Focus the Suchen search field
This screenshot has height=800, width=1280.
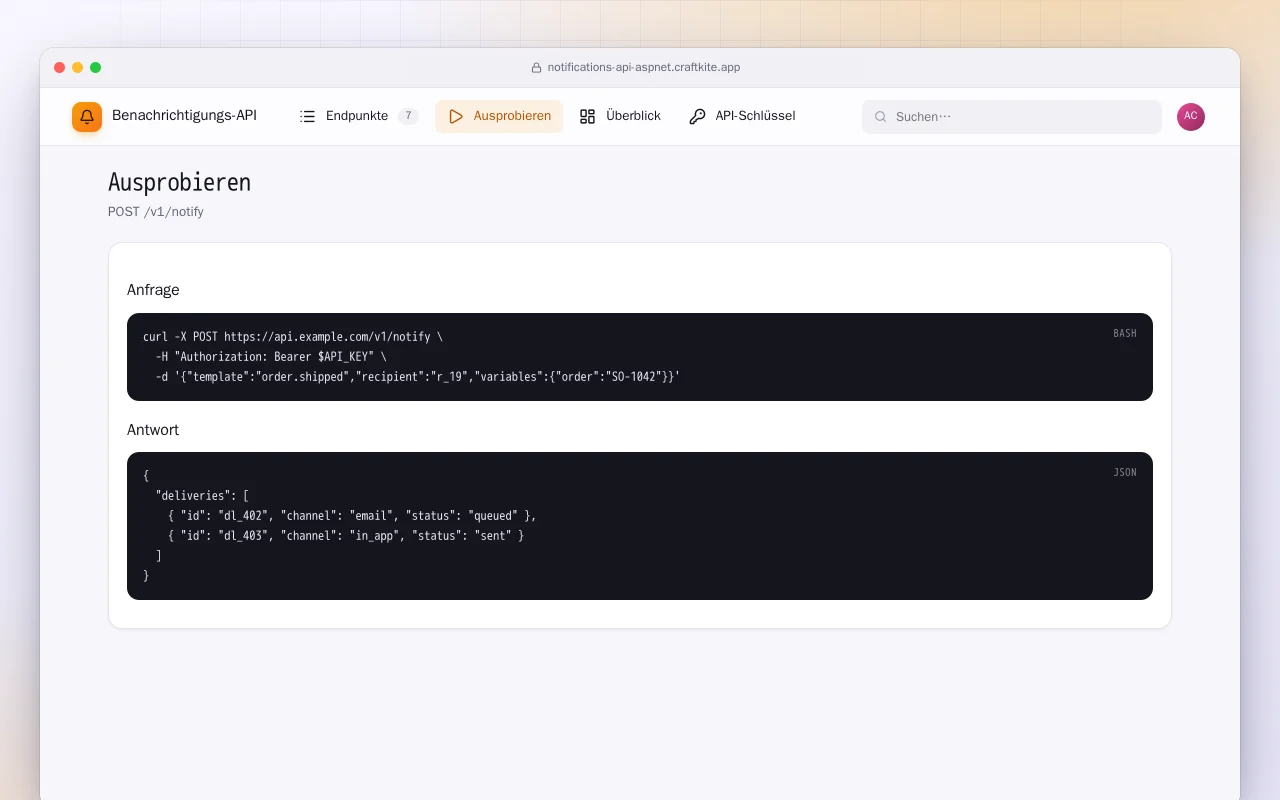click(x=1012, y=117)
